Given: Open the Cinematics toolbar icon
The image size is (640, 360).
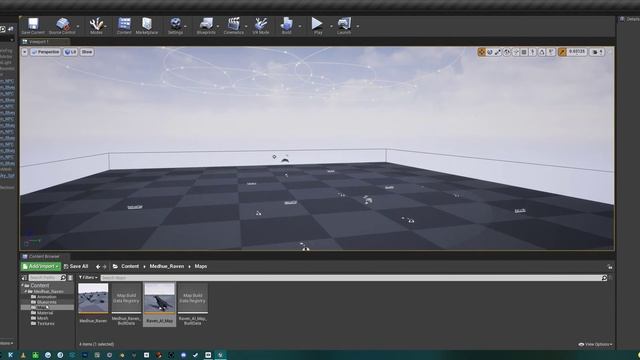Looking at the screenshot, I should 233,26.
